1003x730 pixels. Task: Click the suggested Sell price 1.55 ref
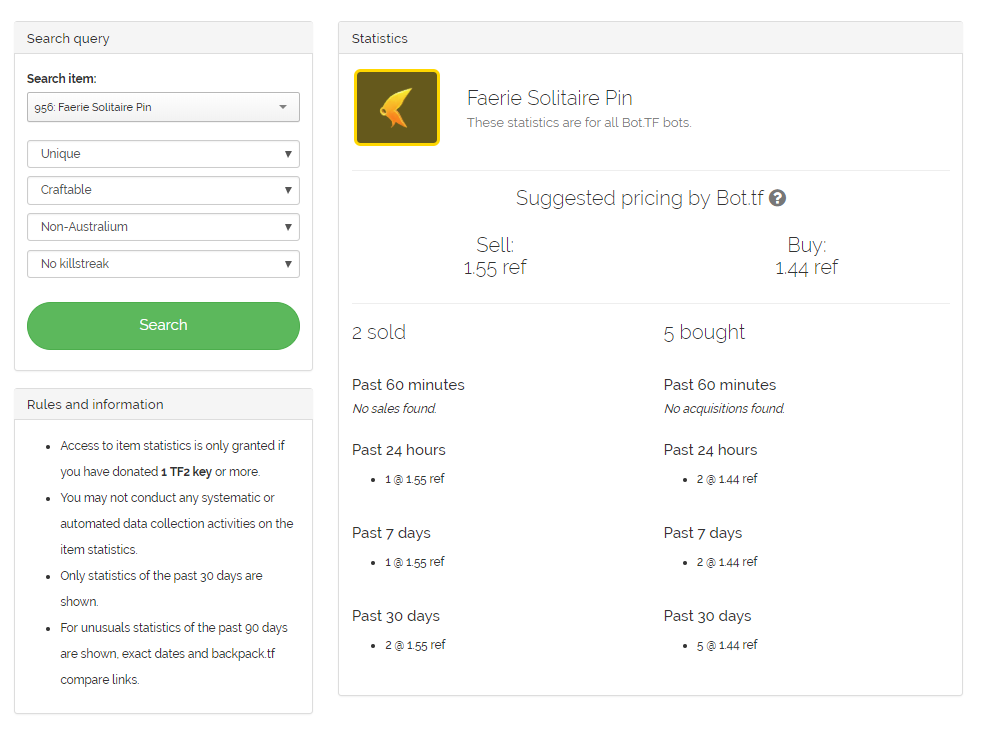tap(495, 268)
